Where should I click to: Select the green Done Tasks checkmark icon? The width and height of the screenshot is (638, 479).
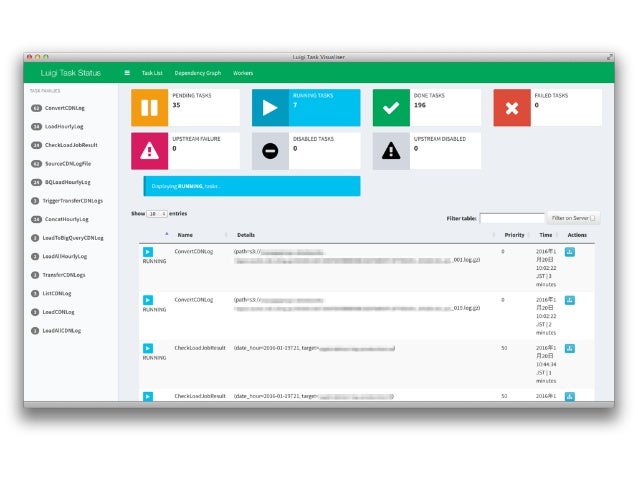(391, 108)
